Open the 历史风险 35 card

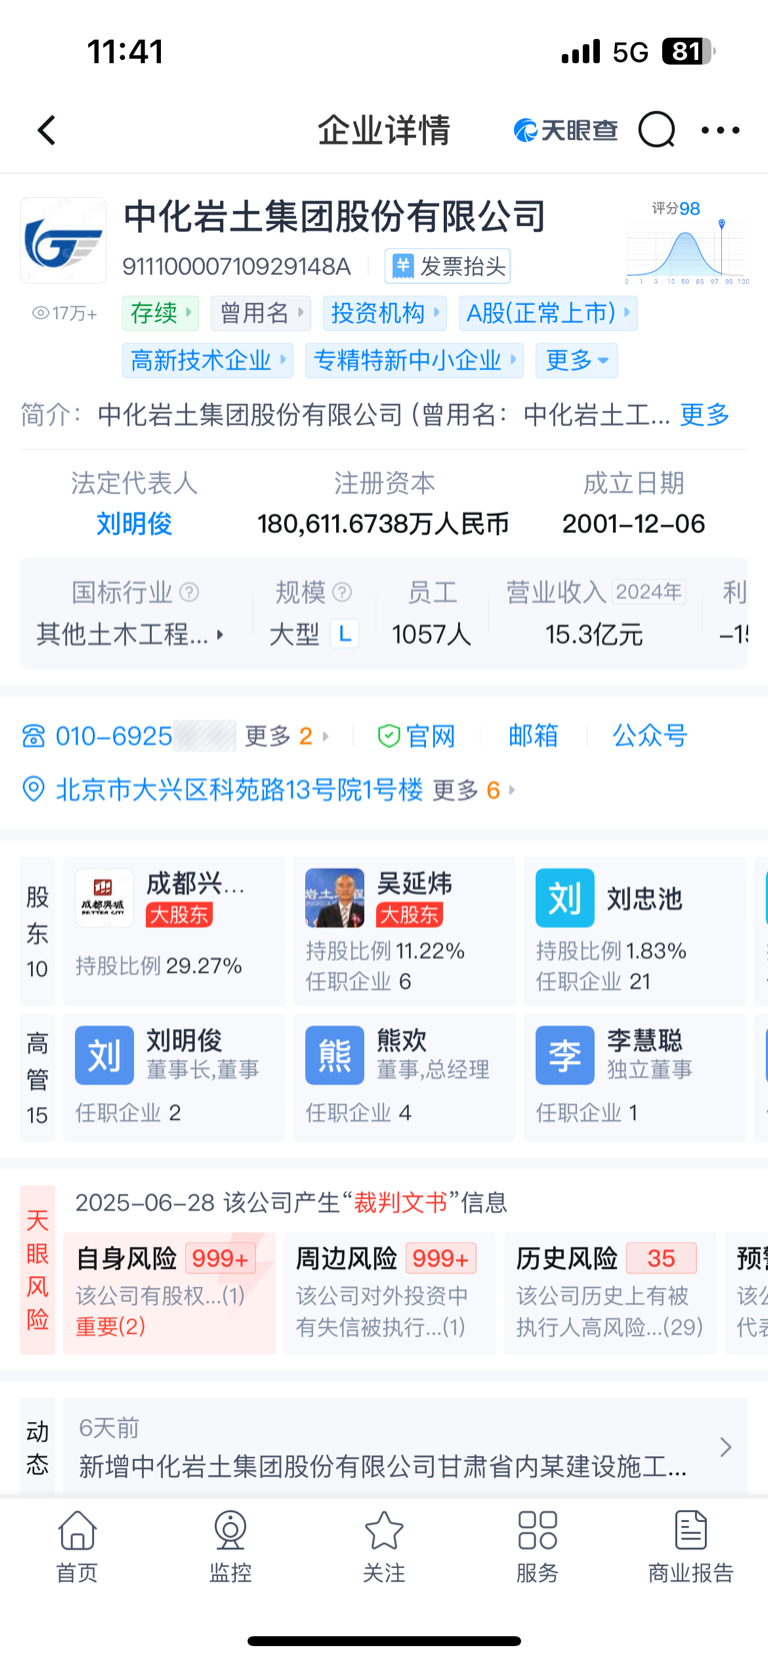pyautogui.click(x=610, y=1292)
